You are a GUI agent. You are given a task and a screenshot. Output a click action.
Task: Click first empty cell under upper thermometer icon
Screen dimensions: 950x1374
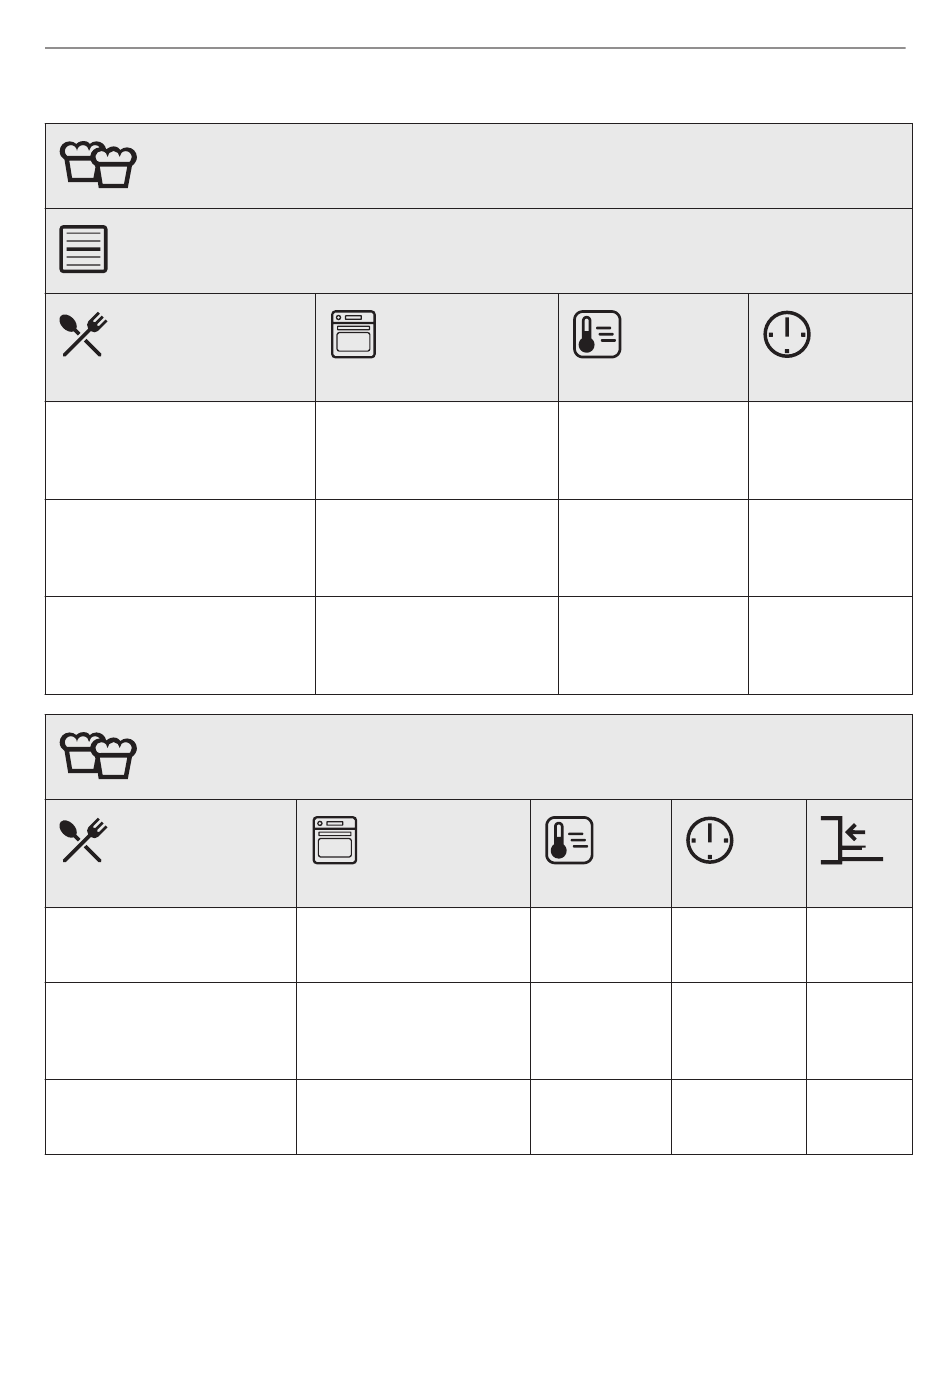(653, 451)
